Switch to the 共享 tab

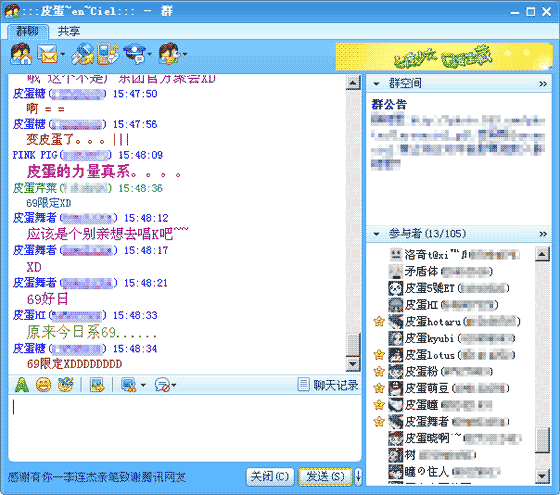(x=69, y=31)
